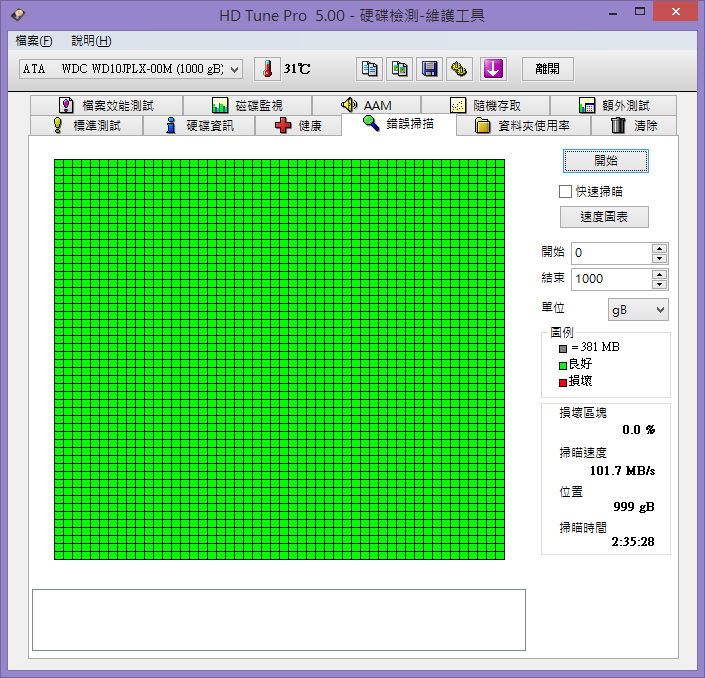The height and width of the screenshot is (678, 705).
Task: Switch to the 健康 tab
Action: point(298,125)
